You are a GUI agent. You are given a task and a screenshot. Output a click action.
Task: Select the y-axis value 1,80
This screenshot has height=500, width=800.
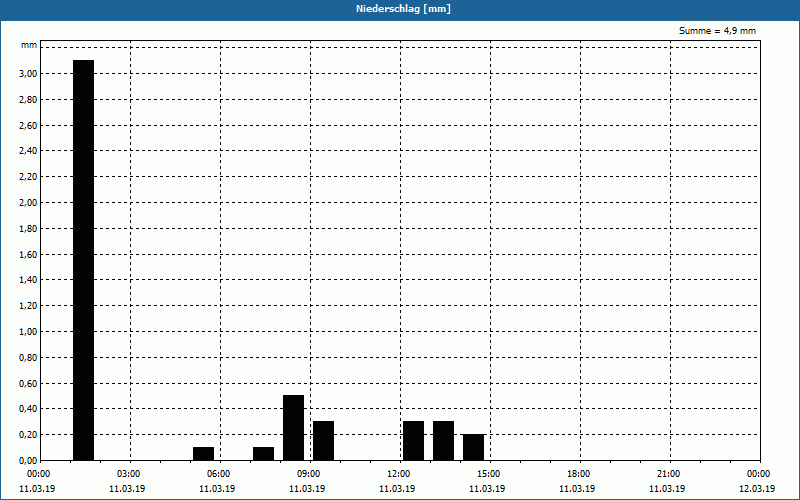(x=28, y=229)
